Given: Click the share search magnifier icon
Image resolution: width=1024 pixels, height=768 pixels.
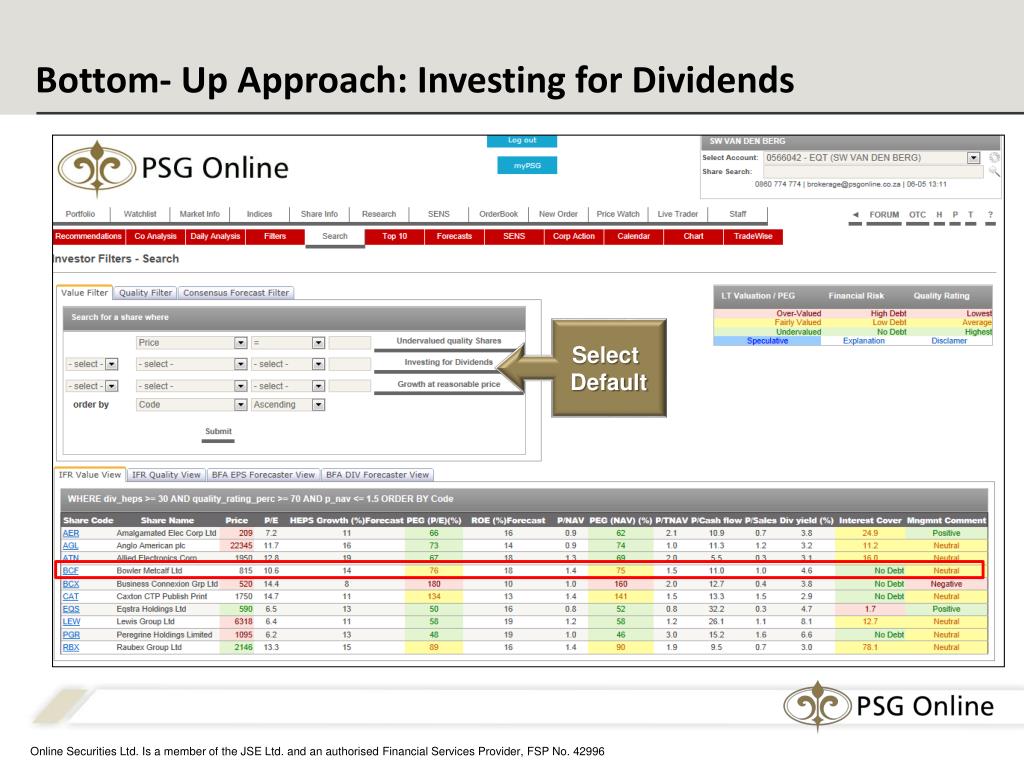Looking at the screenshot, I should 994,172.
